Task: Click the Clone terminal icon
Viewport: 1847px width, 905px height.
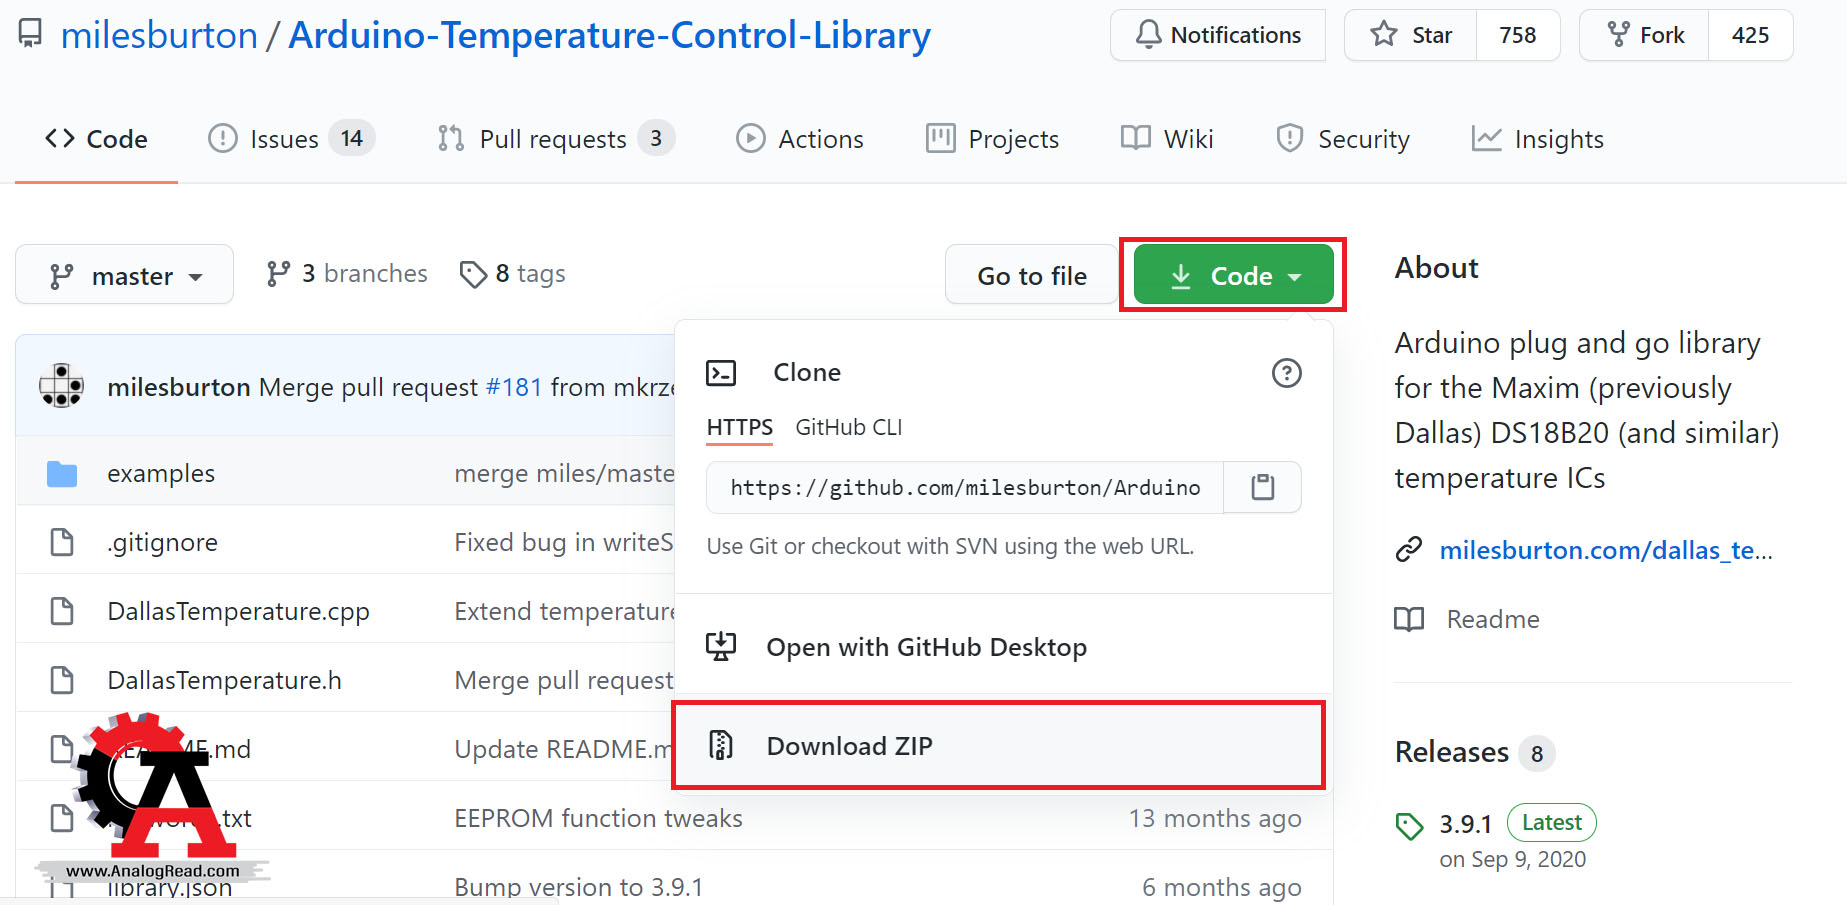Action: [x=721, y=373]
